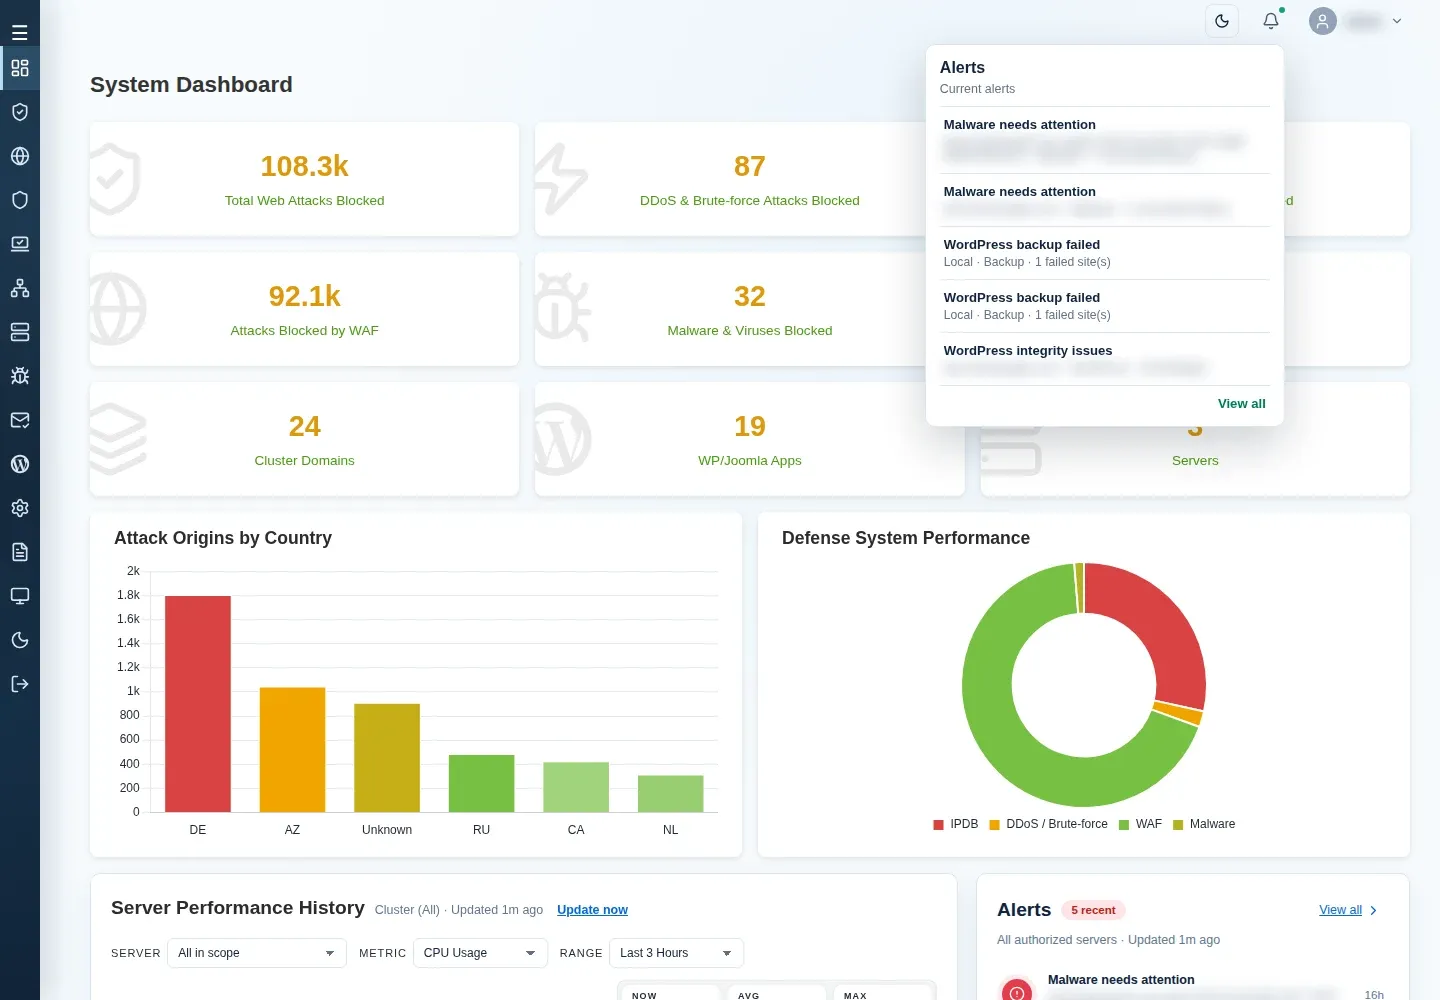Open the dashboard grid icon in sidebar
Viewport: 1440px width, 1000px height.
(x=19, y=68)
